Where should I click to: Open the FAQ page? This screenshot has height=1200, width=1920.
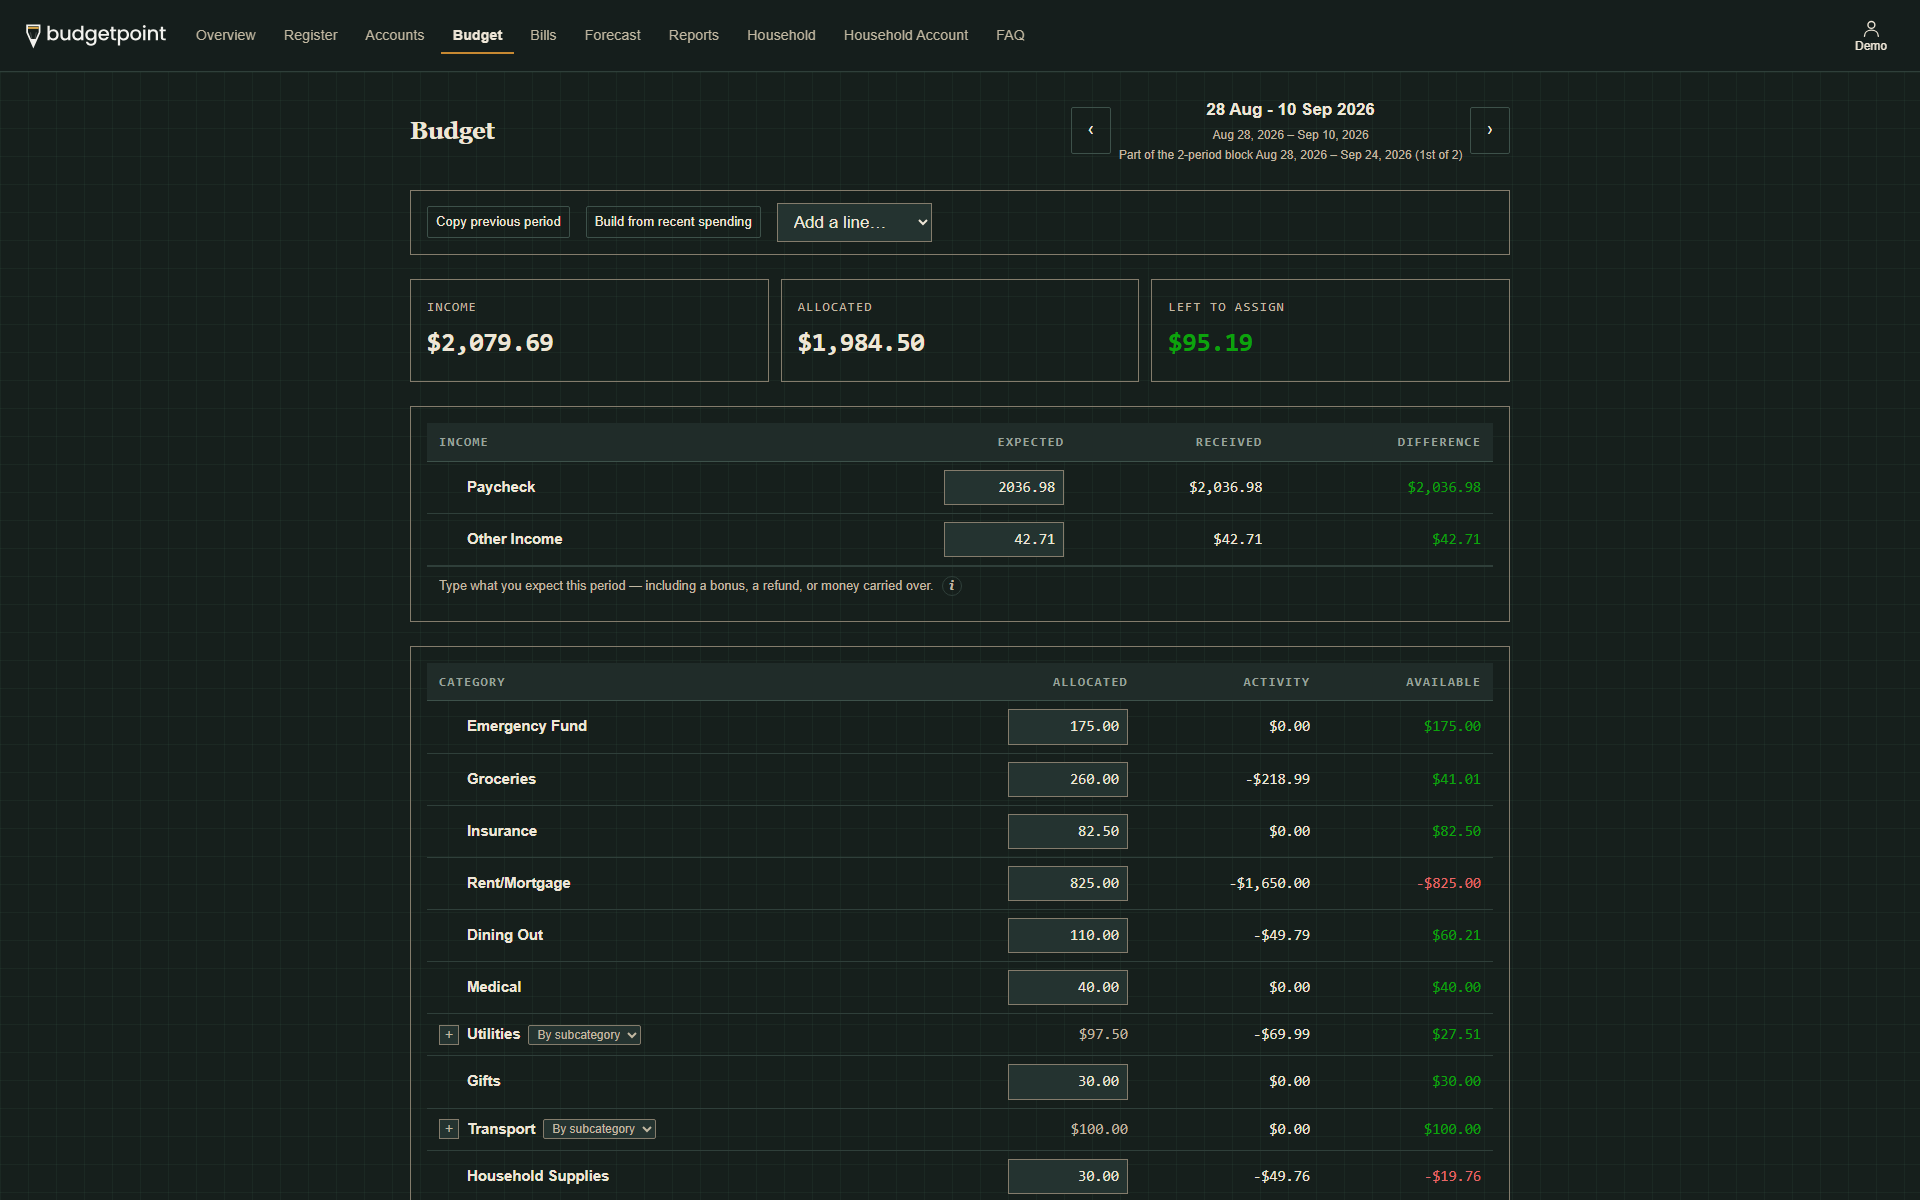1010,35
